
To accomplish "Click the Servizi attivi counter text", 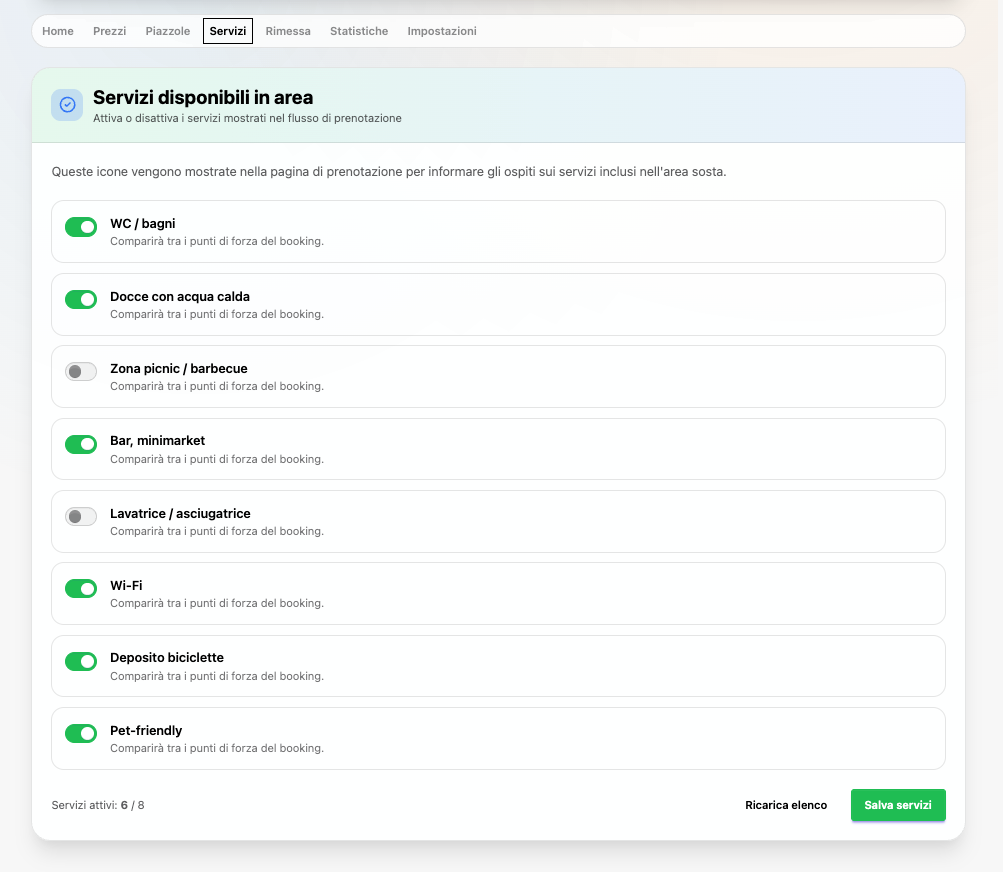I will tap(97, 804).
